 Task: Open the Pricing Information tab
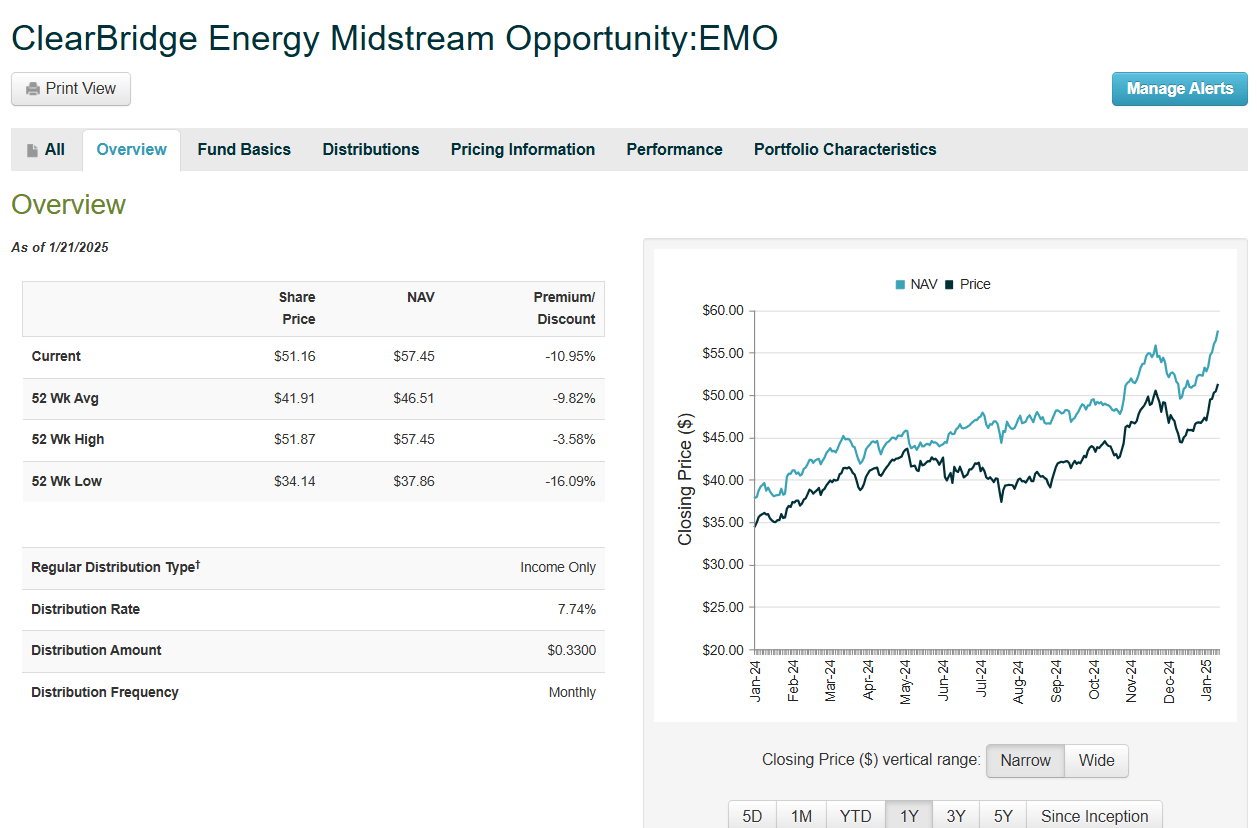click(x=523, y=149)
